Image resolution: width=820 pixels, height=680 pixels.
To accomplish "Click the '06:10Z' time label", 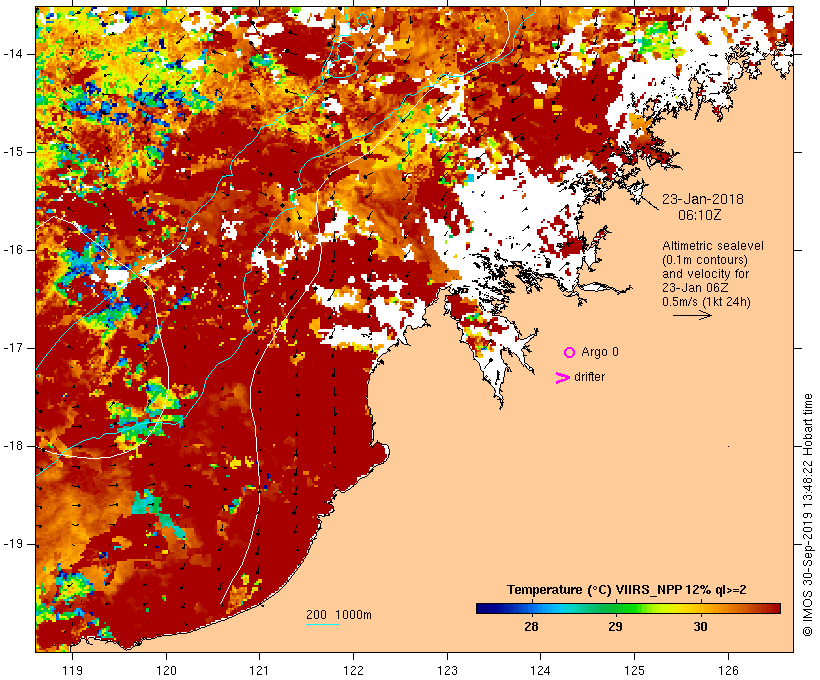I will tap(700, 215).
